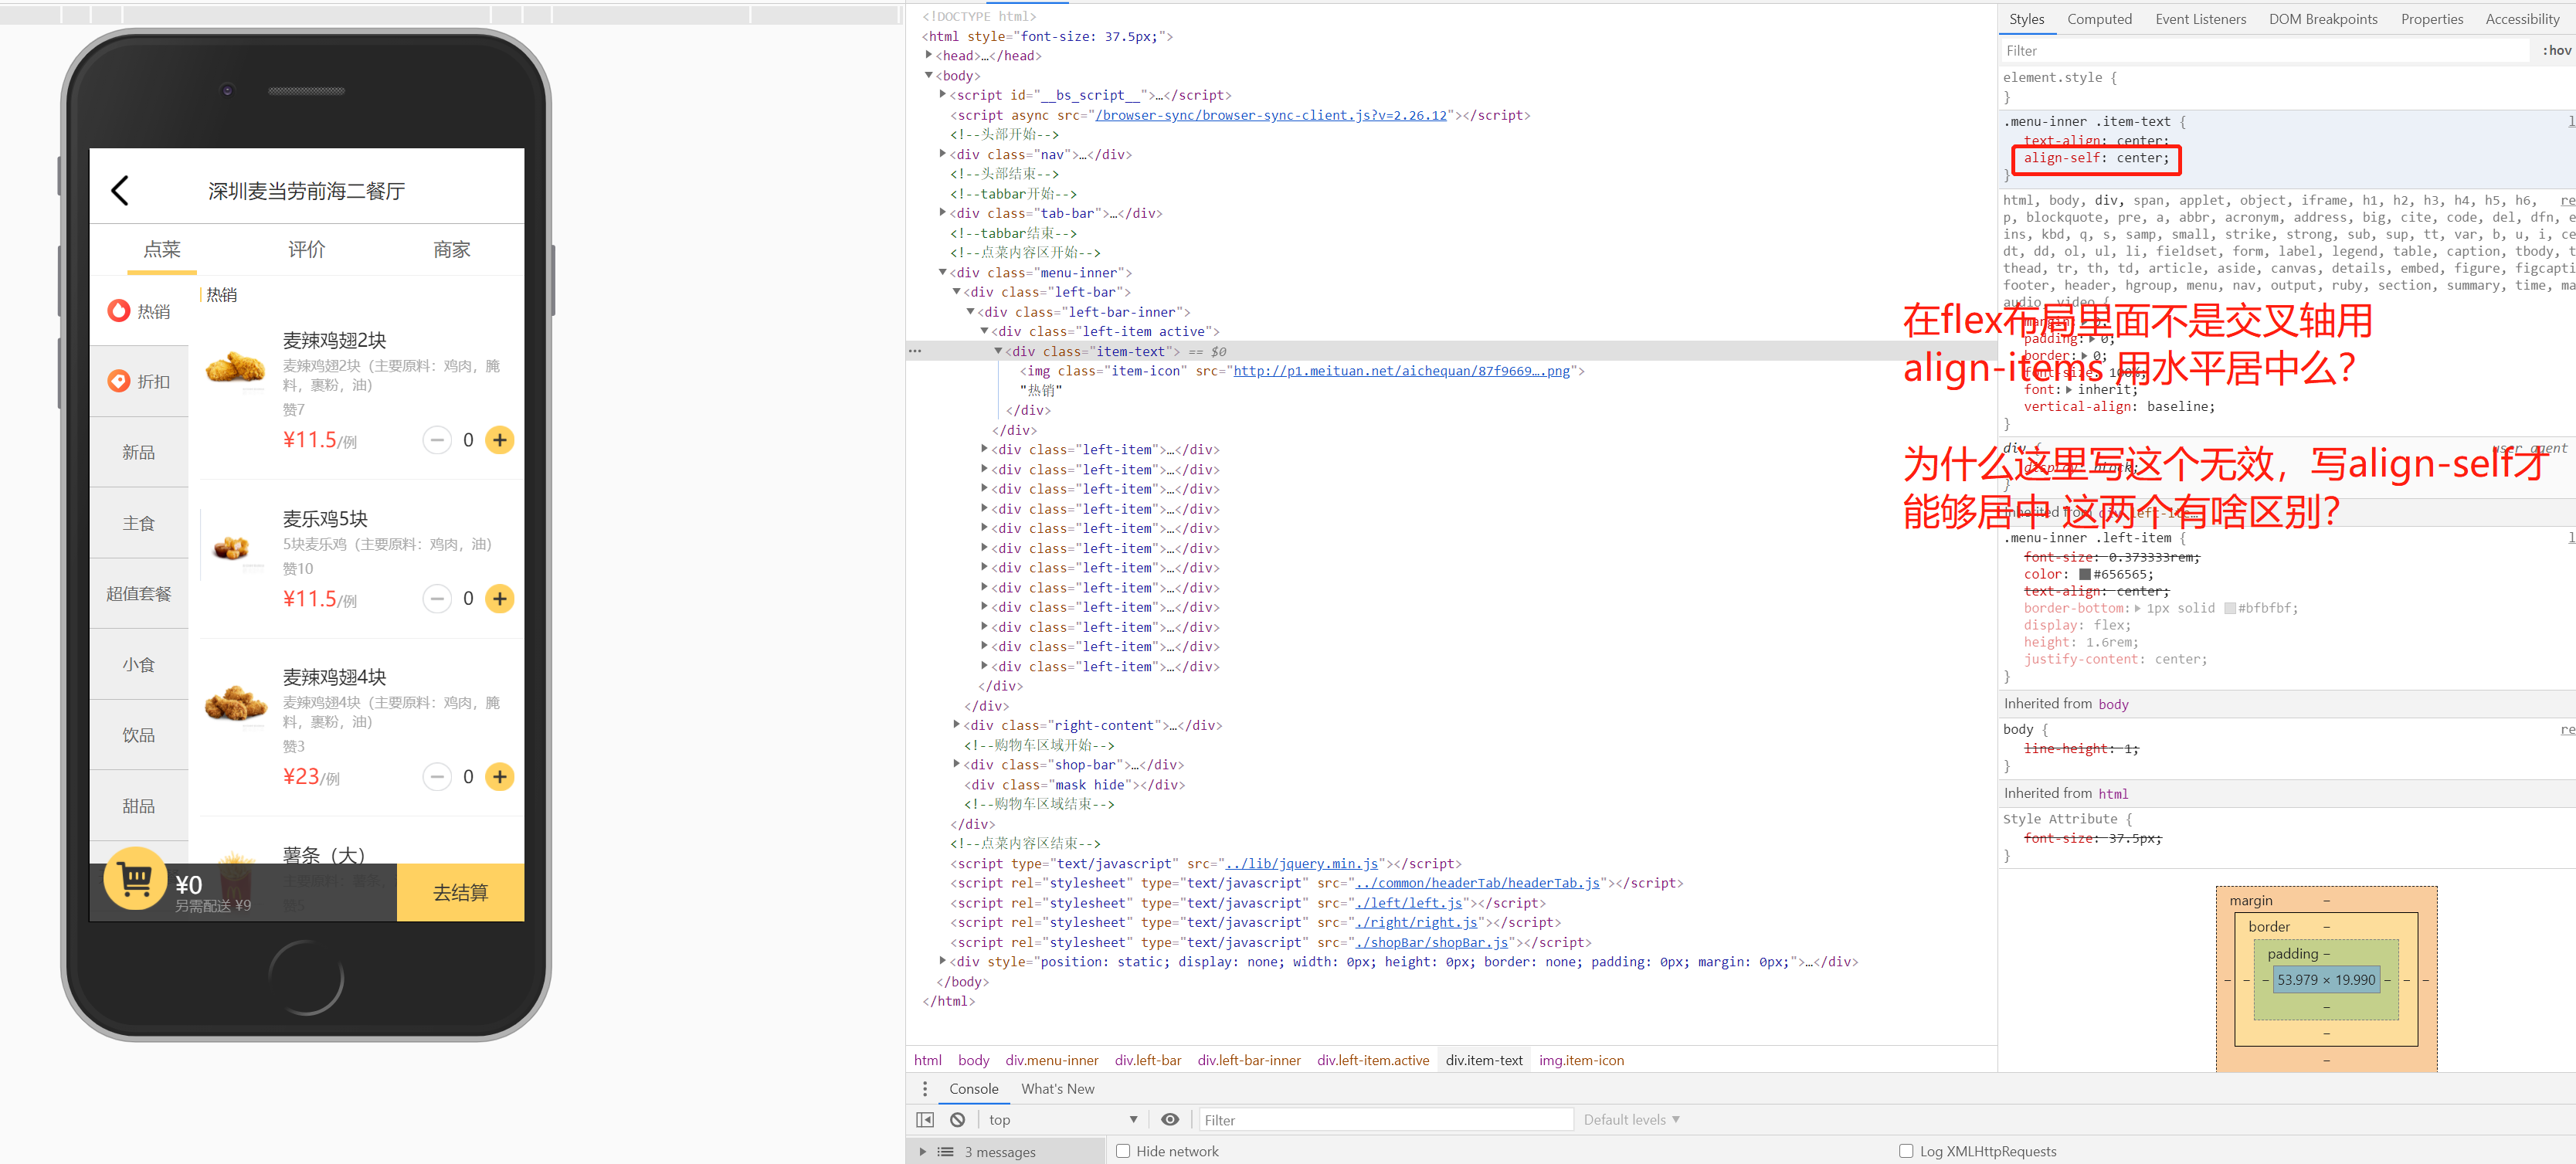Open the headerTab.js script link

(x=1477, y=883)
